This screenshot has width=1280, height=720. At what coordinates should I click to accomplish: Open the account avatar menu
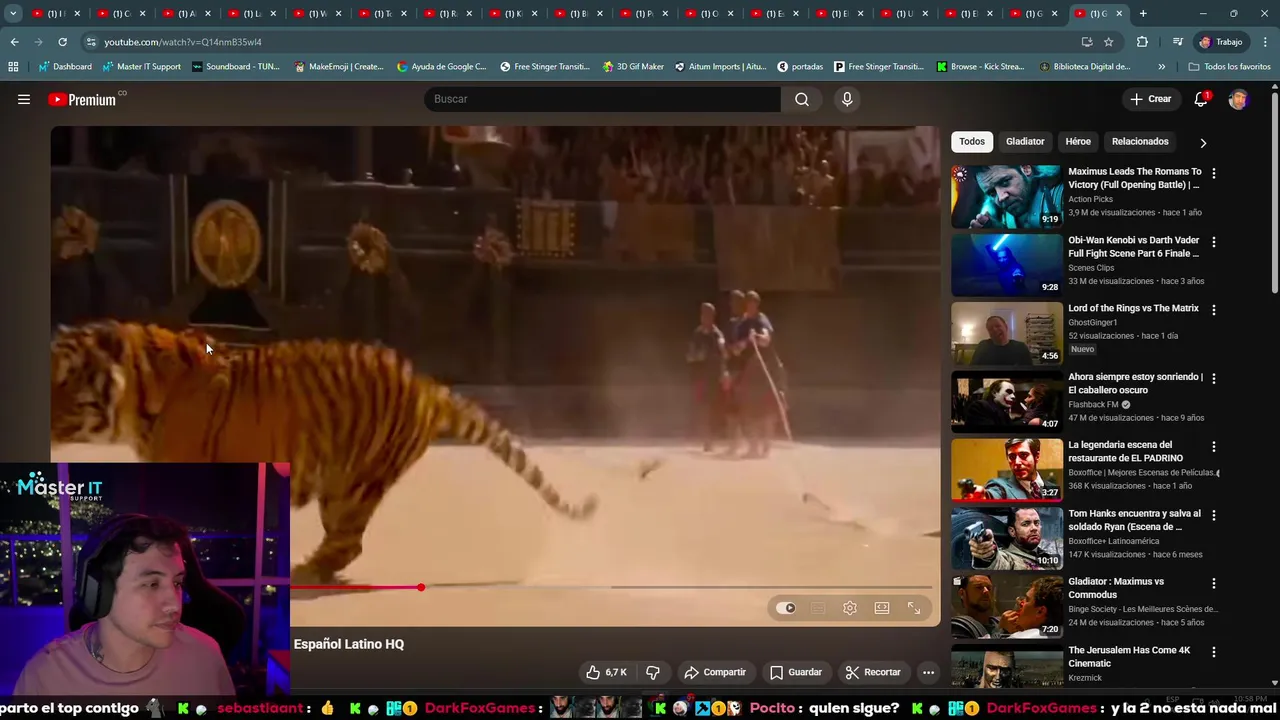click(x=1238, y=99)
